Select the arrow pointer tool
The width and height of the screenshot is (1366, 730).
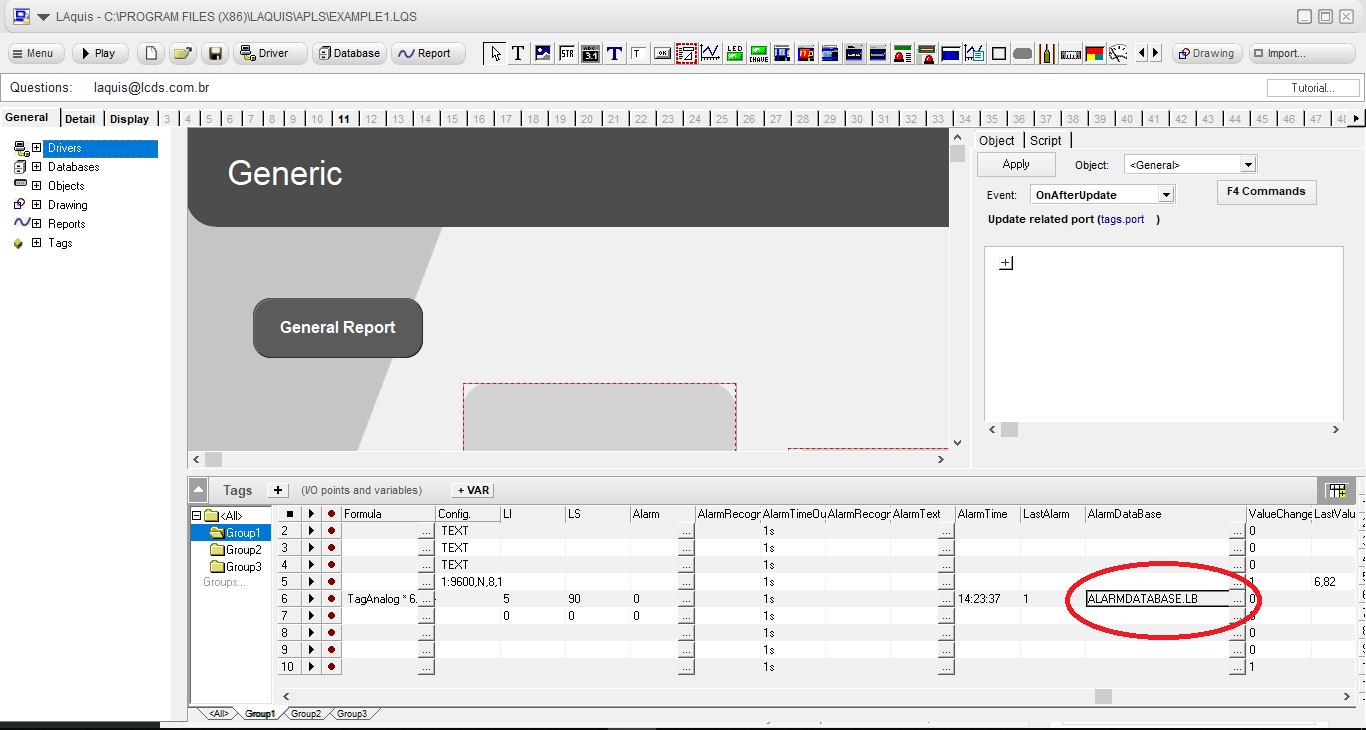[x=494, y=53]
